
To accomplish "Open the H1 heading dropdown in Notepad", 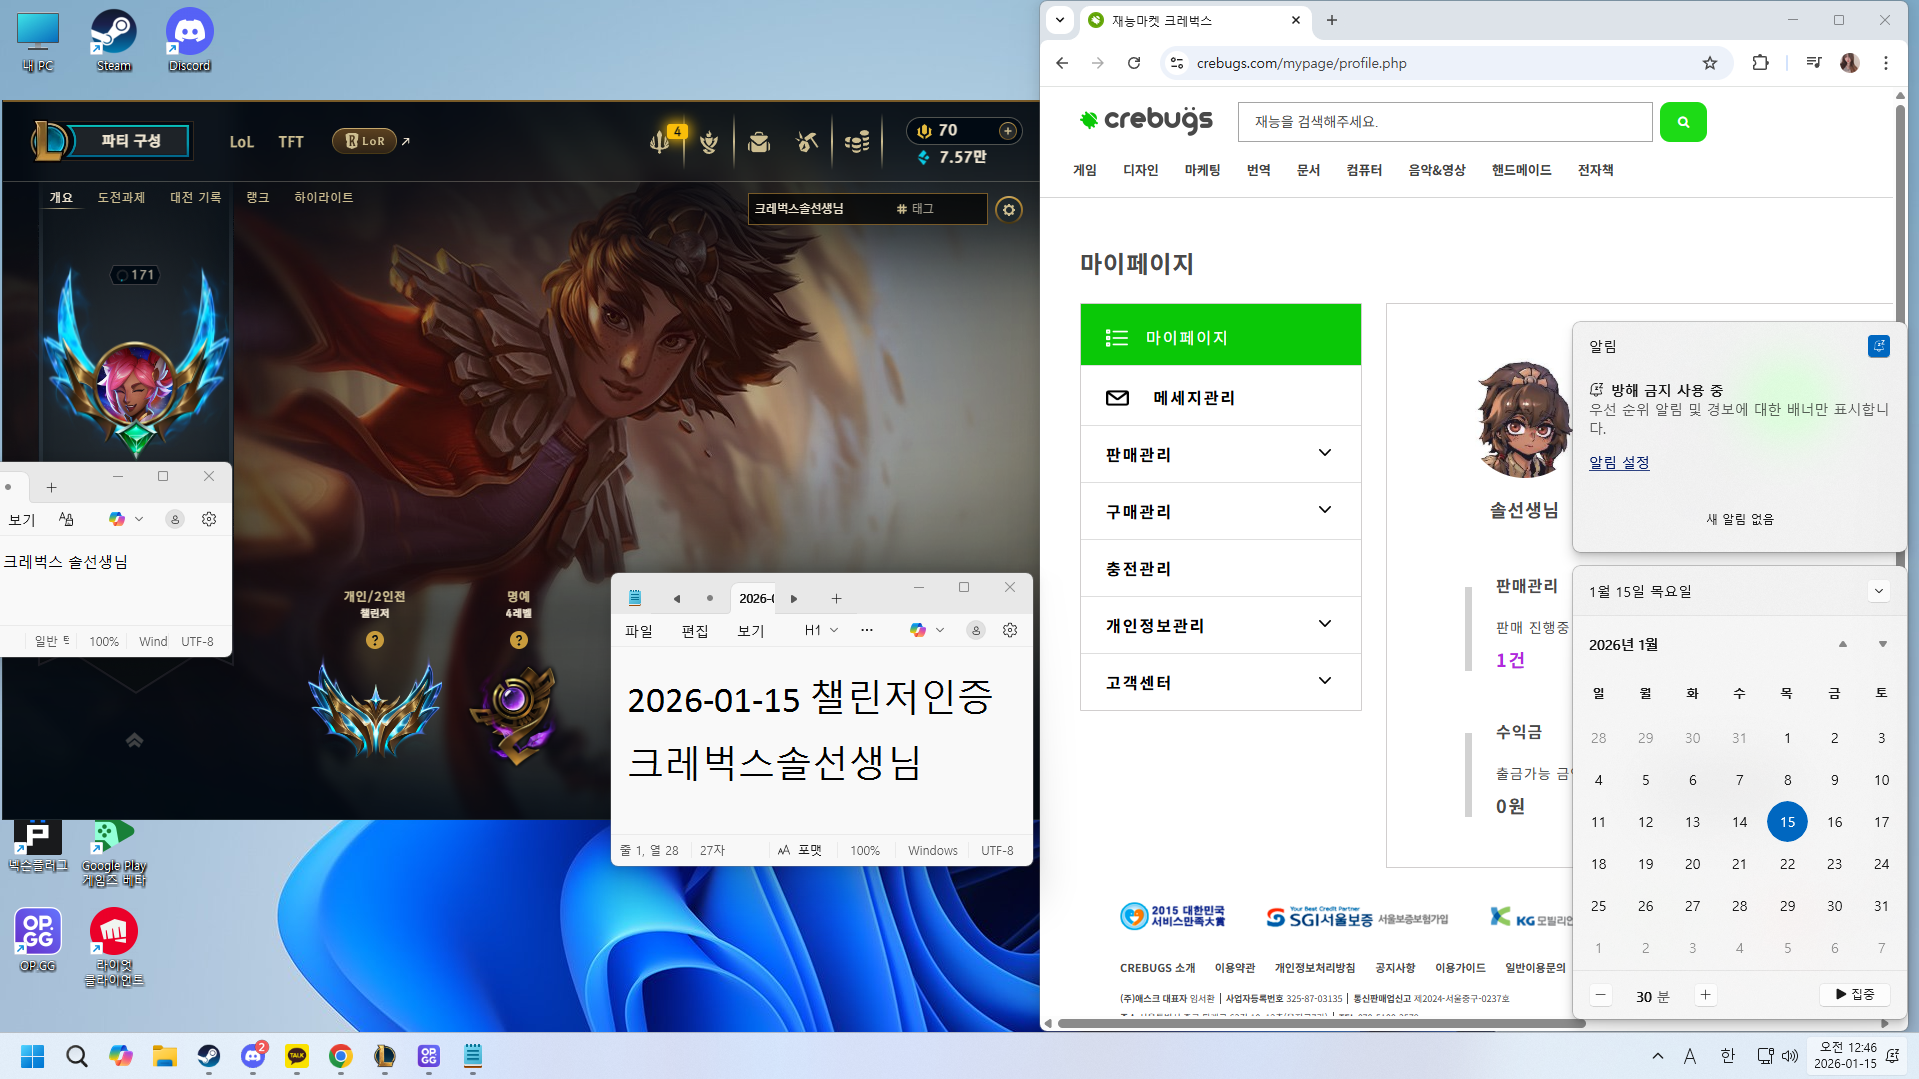I will pos(821,630).
